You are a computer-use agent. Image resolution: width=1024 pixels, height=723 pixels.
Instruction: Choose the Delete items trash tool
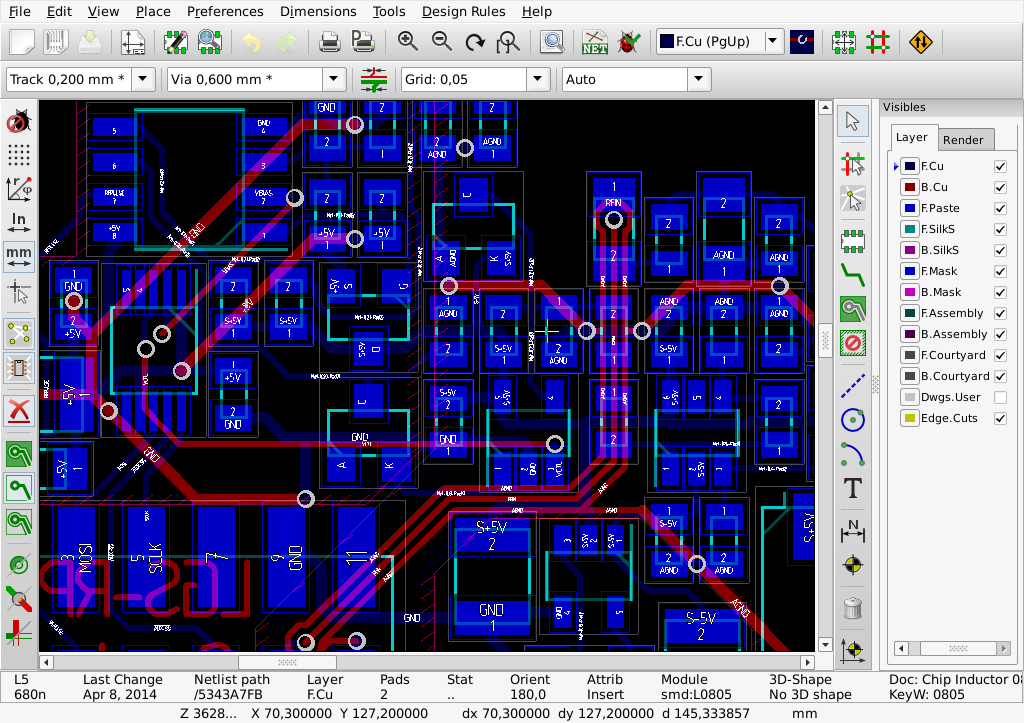pos(852,606)
